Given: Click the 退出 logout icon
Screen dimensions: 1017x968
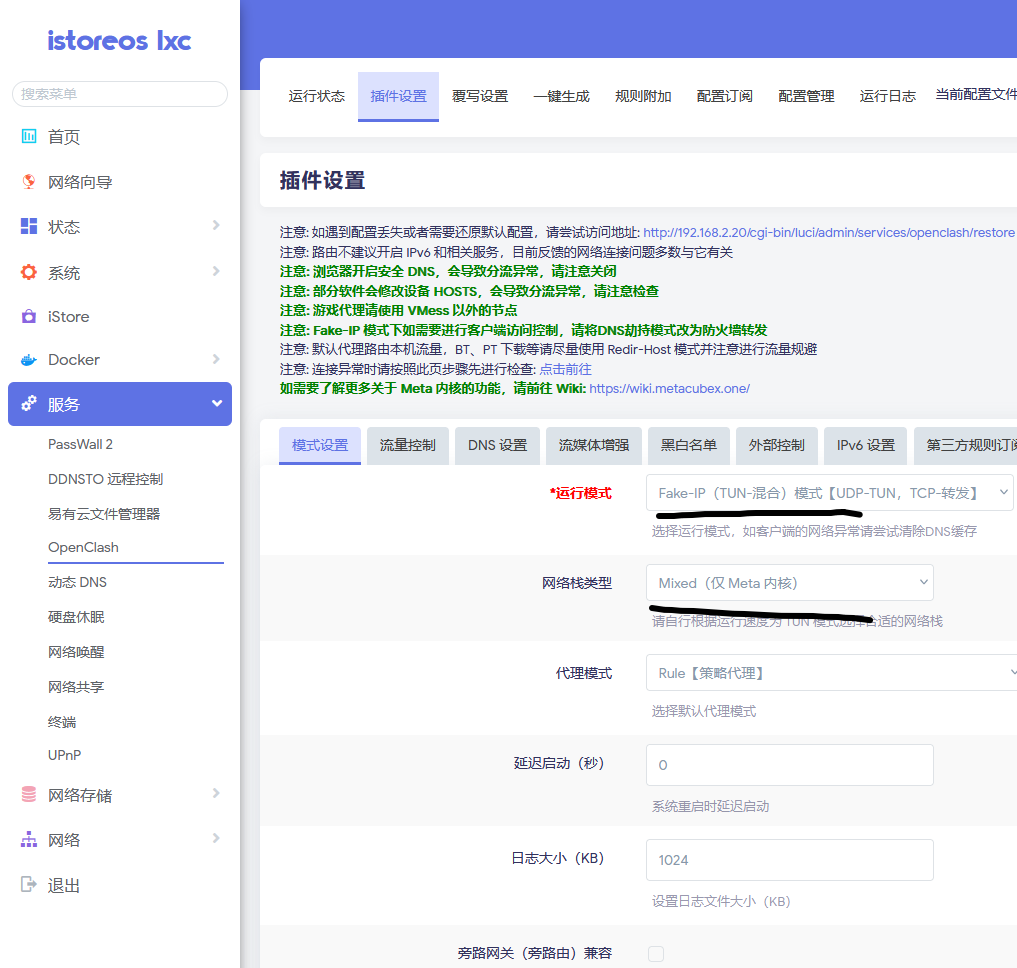Looking at the screenshot, I should tap(29, 884).
